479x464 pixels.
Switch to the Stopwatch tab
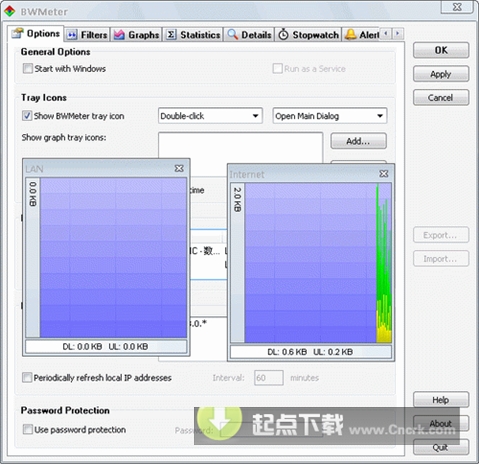pyautogui.click(x=308, y=35)
